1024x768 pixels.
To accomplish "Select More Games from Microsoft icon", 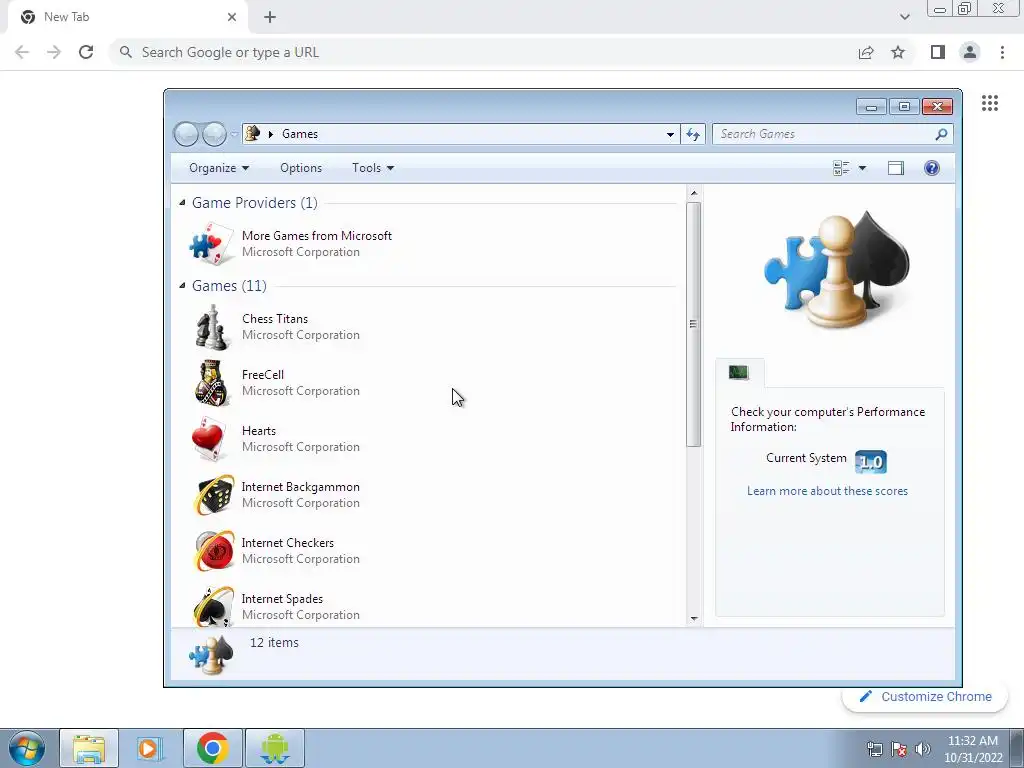I will [x=211, y=244].
